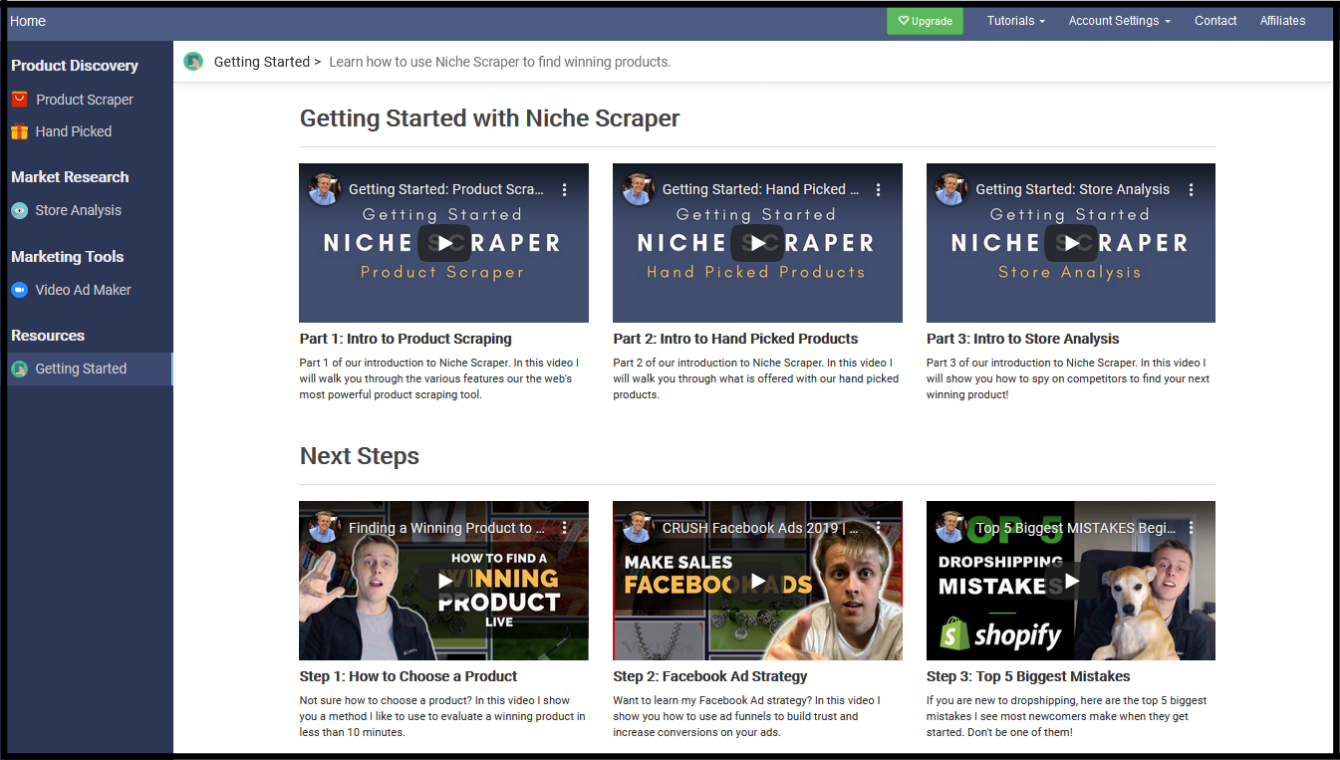Play the Store Analysis intro video
The image size is (1340, 760).
(1071, 243)
